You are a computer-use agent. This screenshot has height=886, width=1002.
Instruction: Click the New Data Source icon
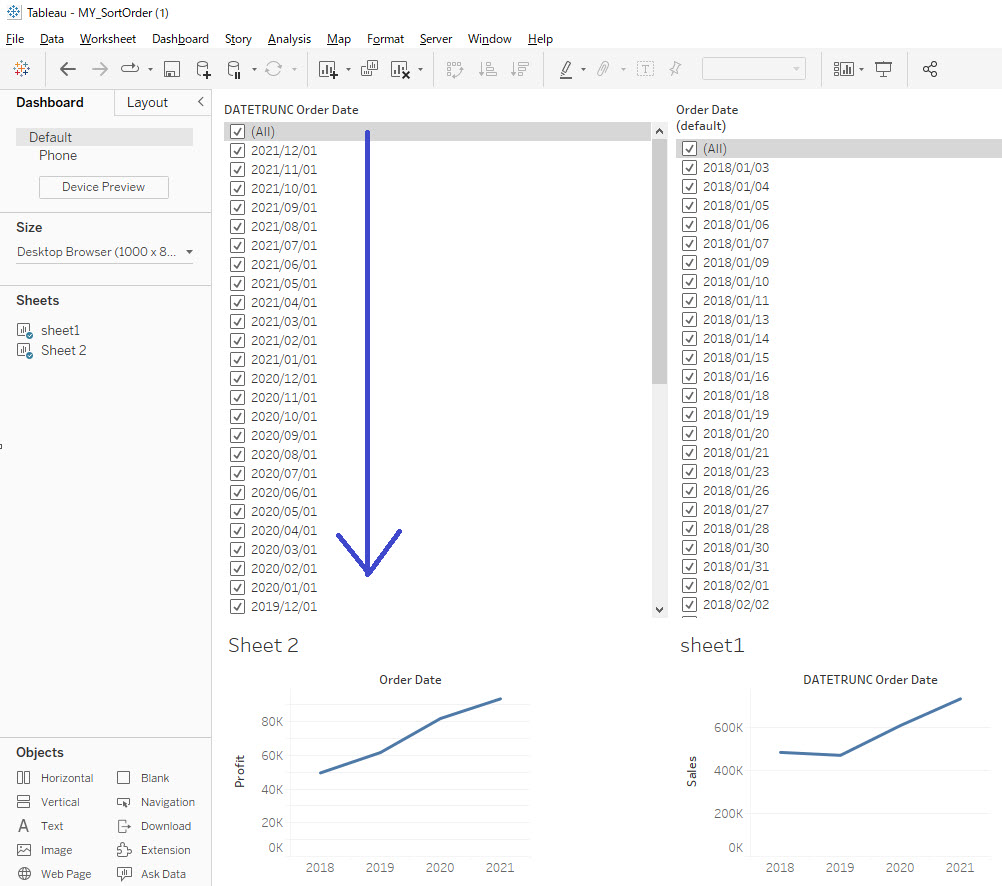[x=203, y=69]
